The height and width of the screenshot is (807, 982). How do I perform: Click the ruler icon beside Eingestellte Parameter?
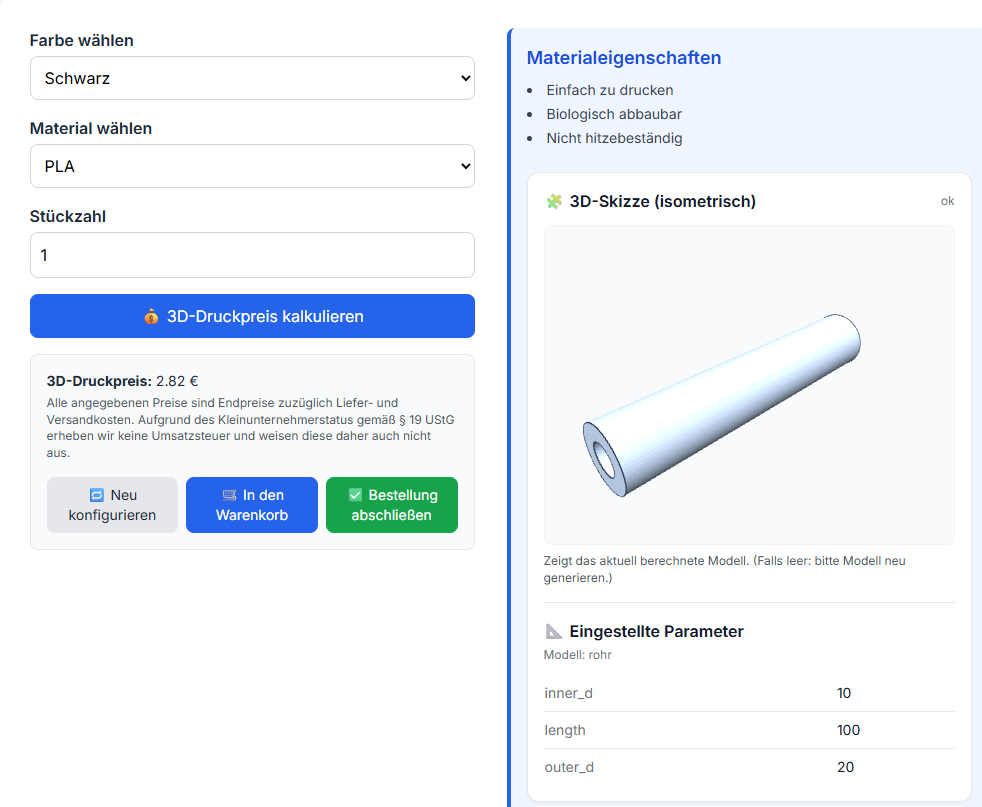551,631
